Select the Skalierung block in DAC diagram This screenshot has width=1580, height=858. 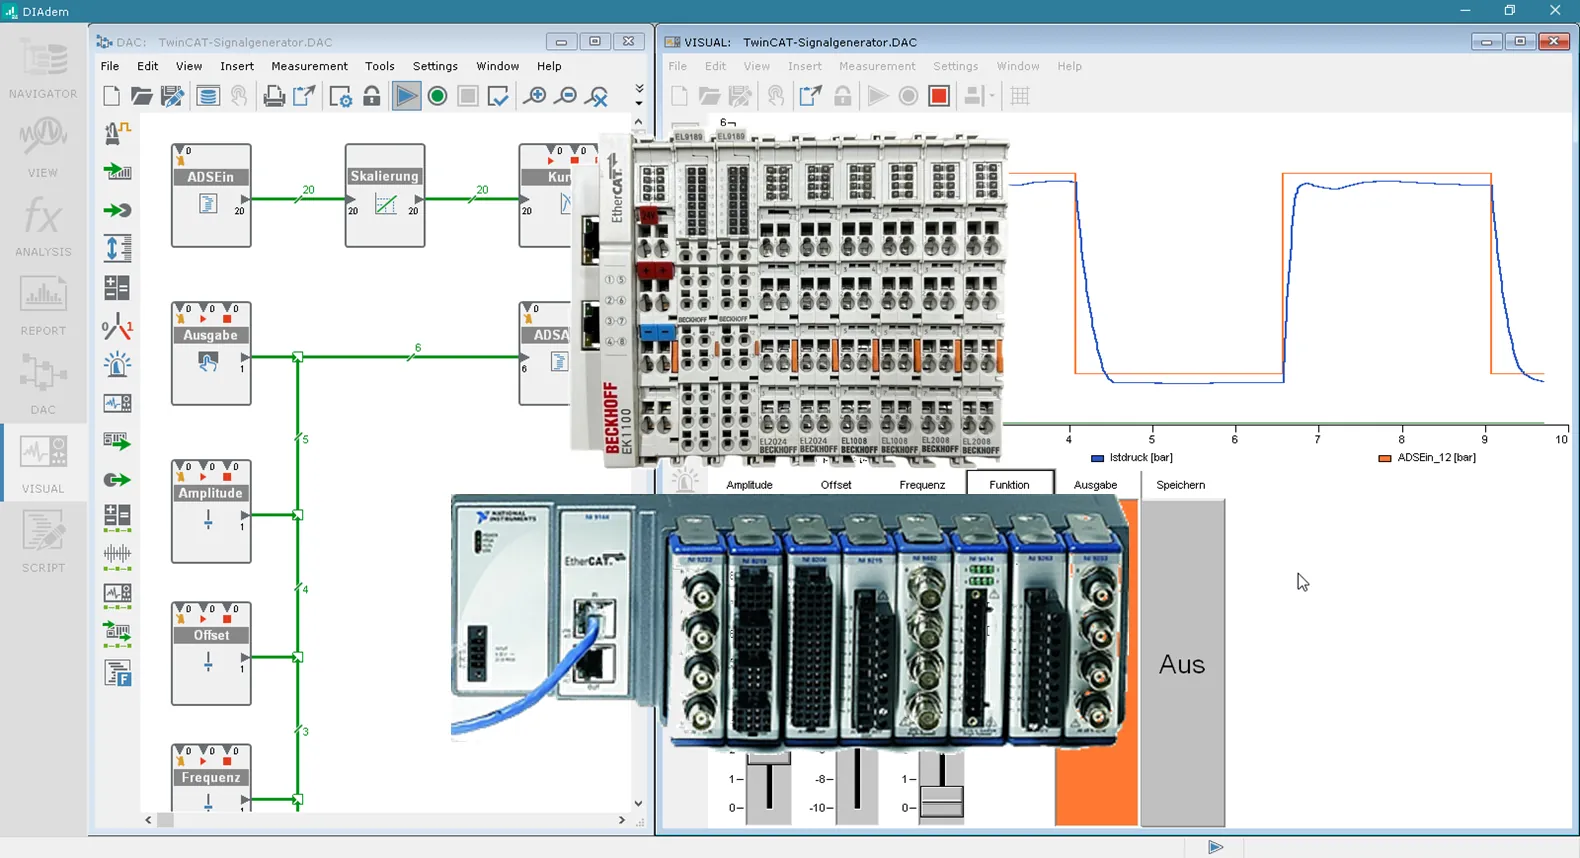[385, 195]
